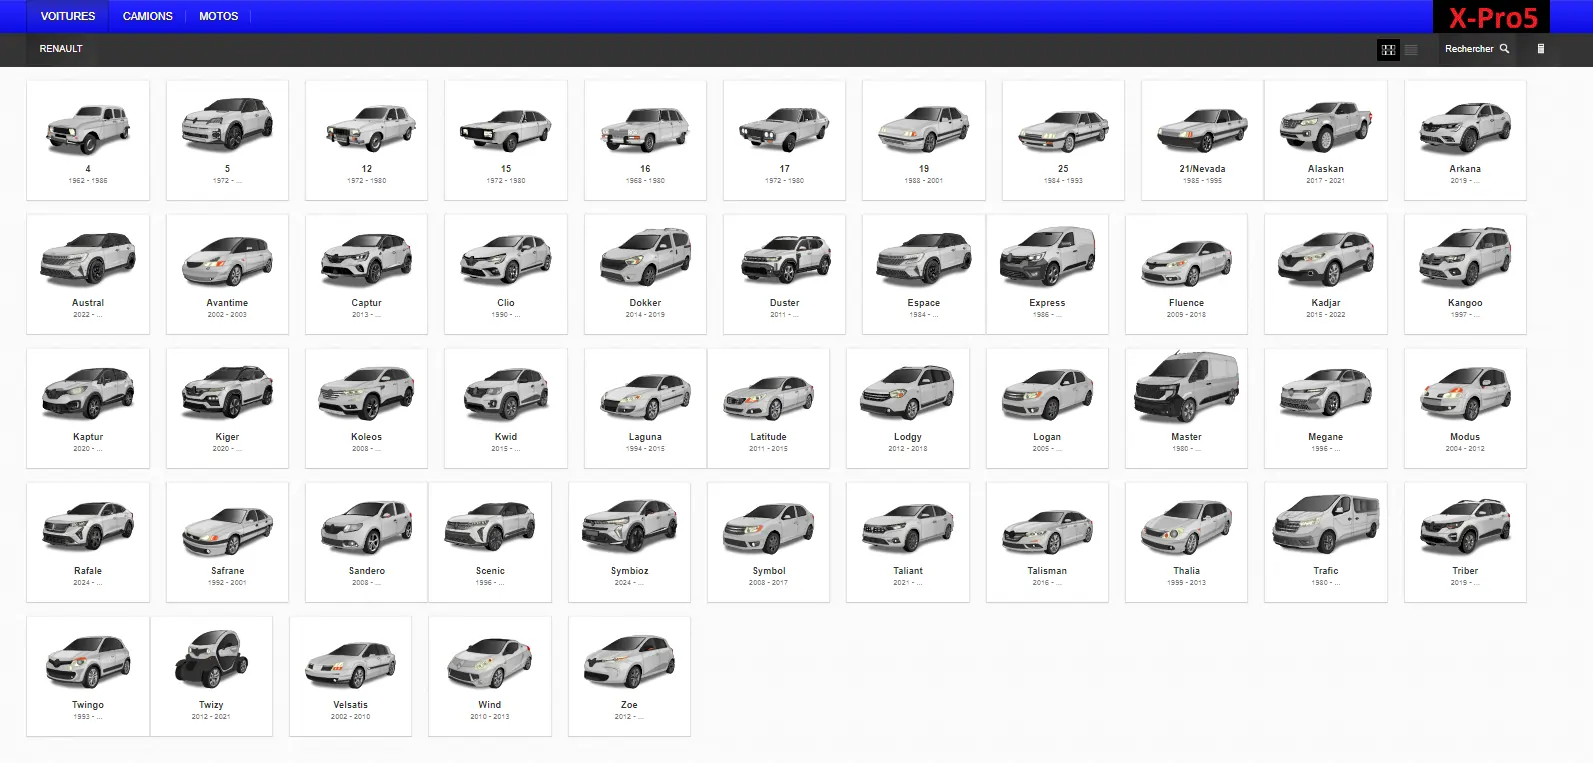Select the Captur model card
The image size is (1593, 763).
click(x=367, y=274)
